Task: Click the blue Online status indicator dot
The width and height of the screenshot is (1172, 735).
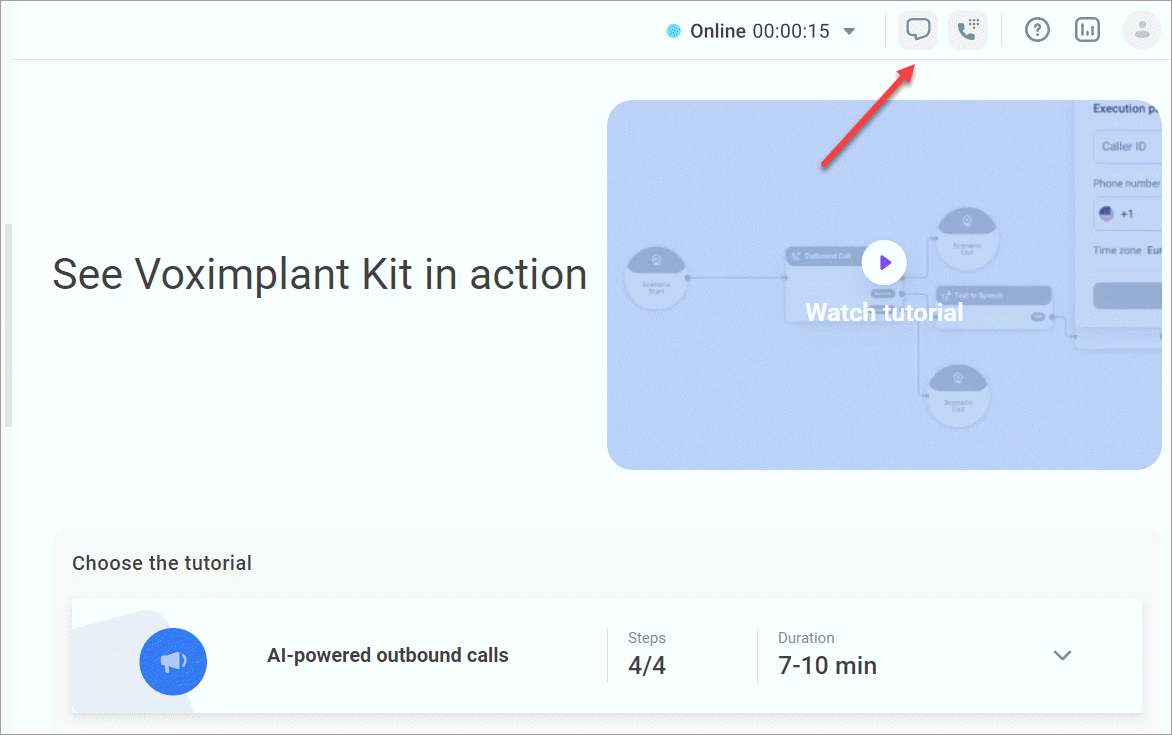Action: (x=673, y=31)
